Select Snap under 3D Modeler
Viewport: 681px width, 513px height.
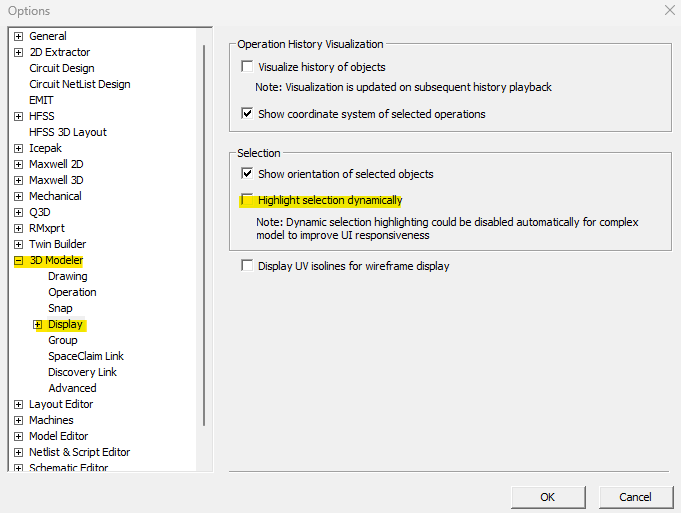60,309
